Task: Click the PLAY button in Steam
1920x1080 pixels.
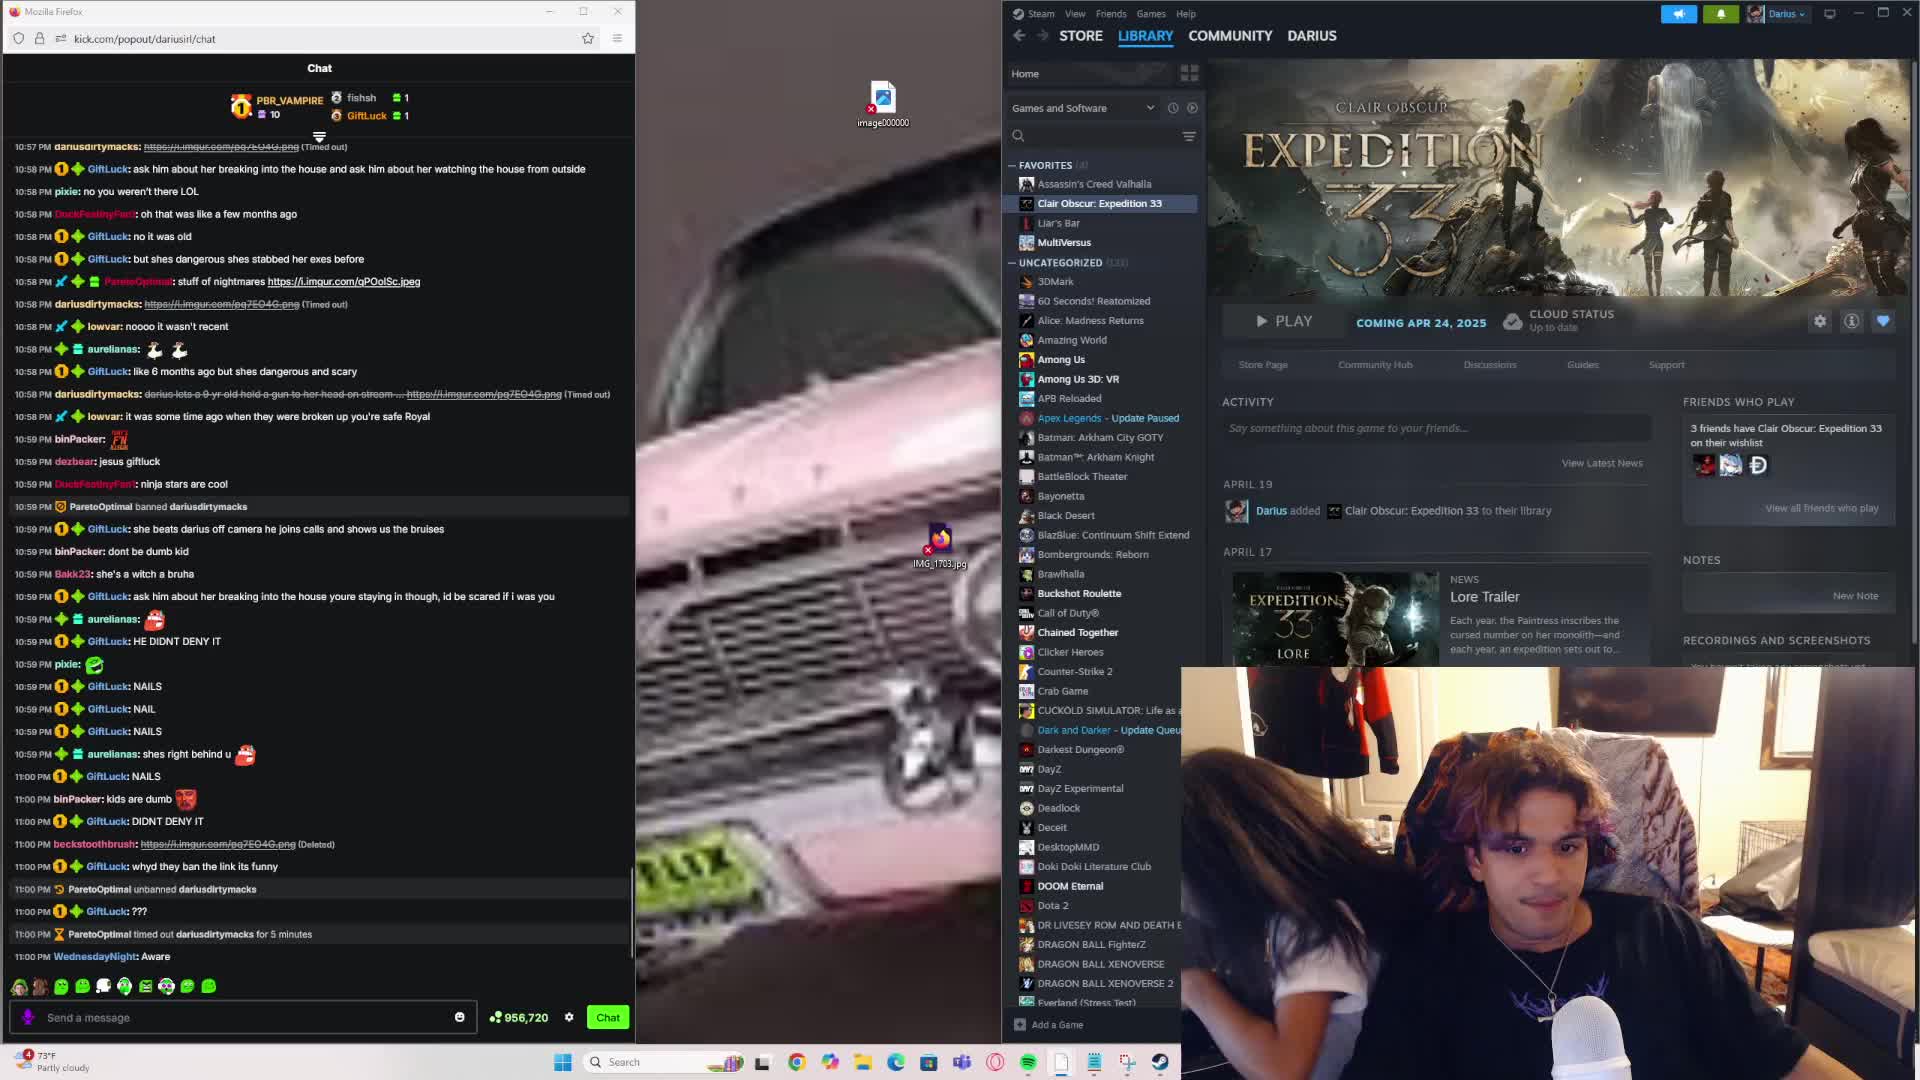Action: (1284, 321)
